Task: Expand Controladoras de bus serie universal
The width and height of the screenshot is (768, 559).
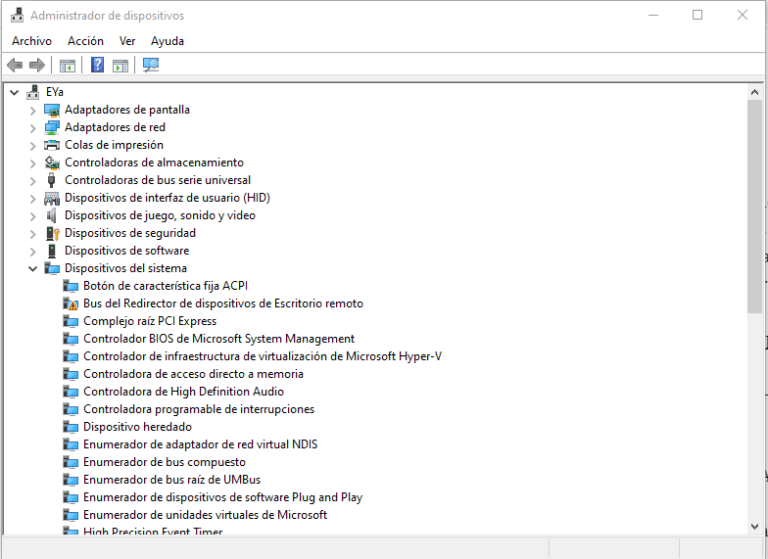Action: pos(33,181)
